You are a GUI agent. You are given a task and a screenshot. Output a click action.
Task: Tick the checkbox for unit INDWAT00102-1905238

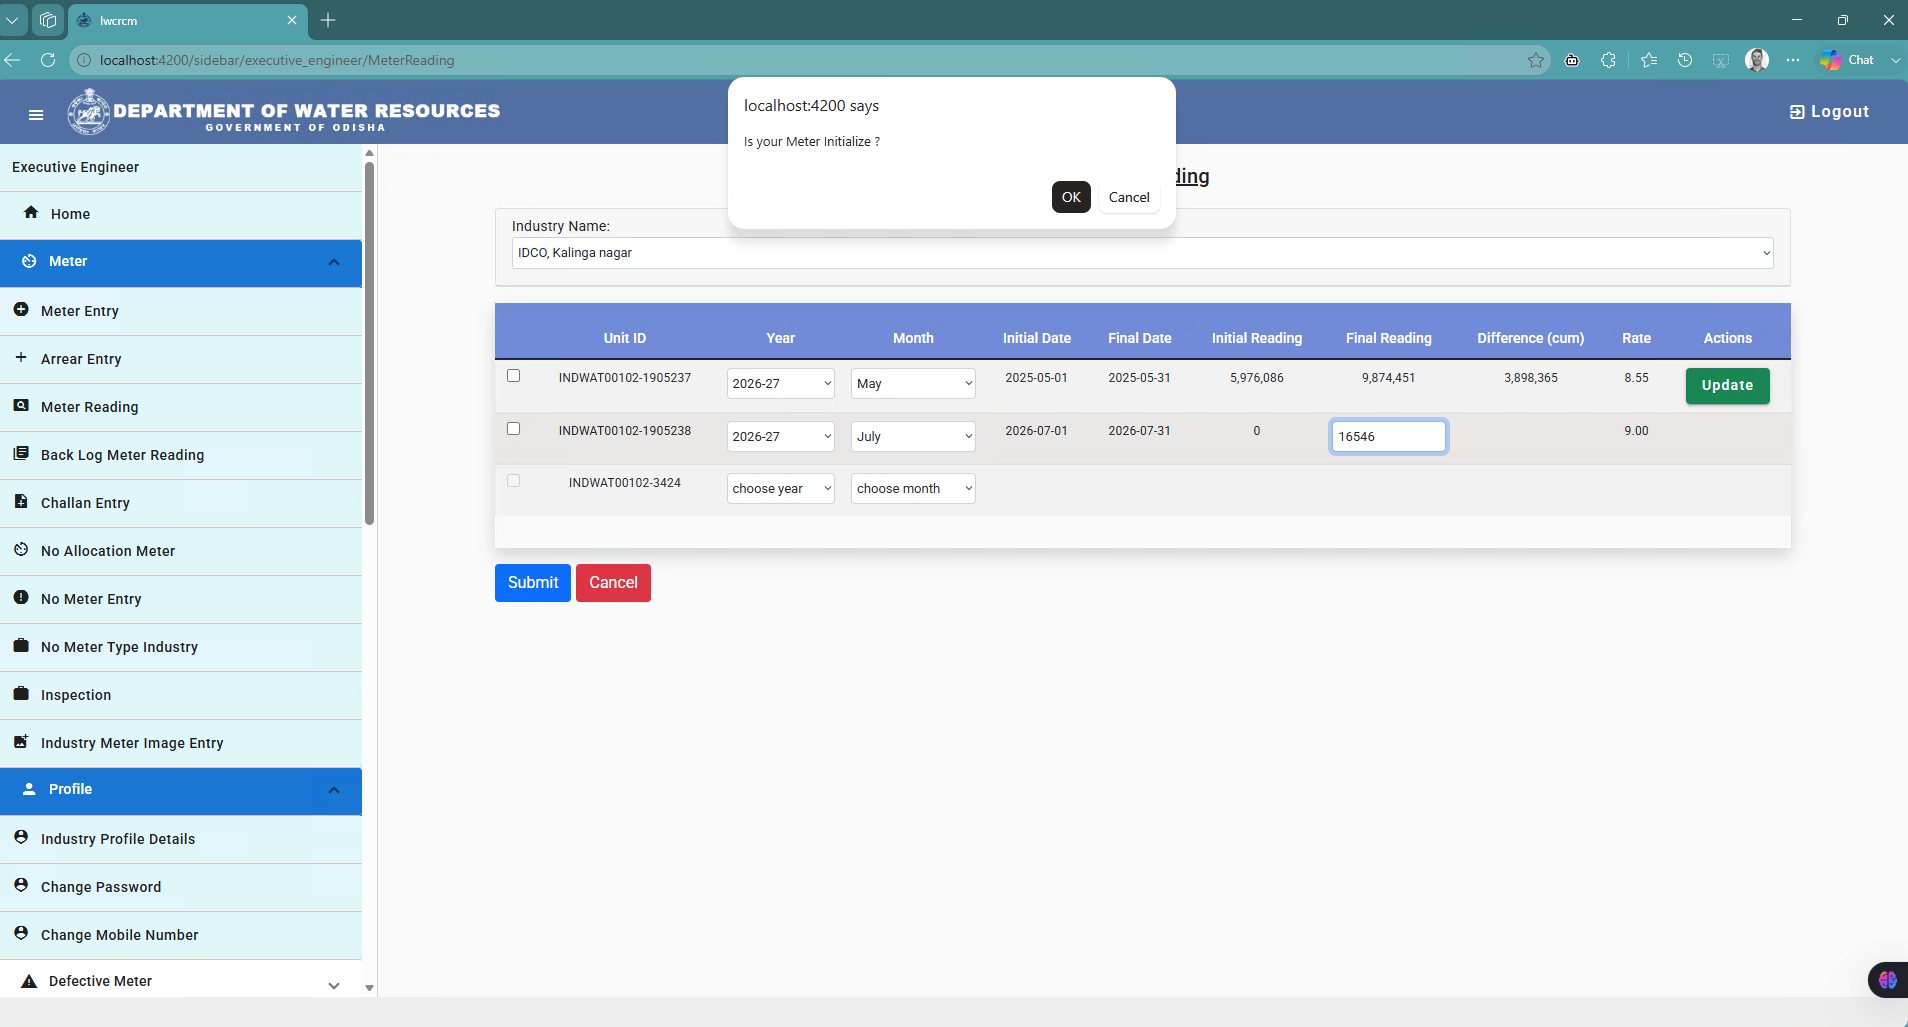514,429
